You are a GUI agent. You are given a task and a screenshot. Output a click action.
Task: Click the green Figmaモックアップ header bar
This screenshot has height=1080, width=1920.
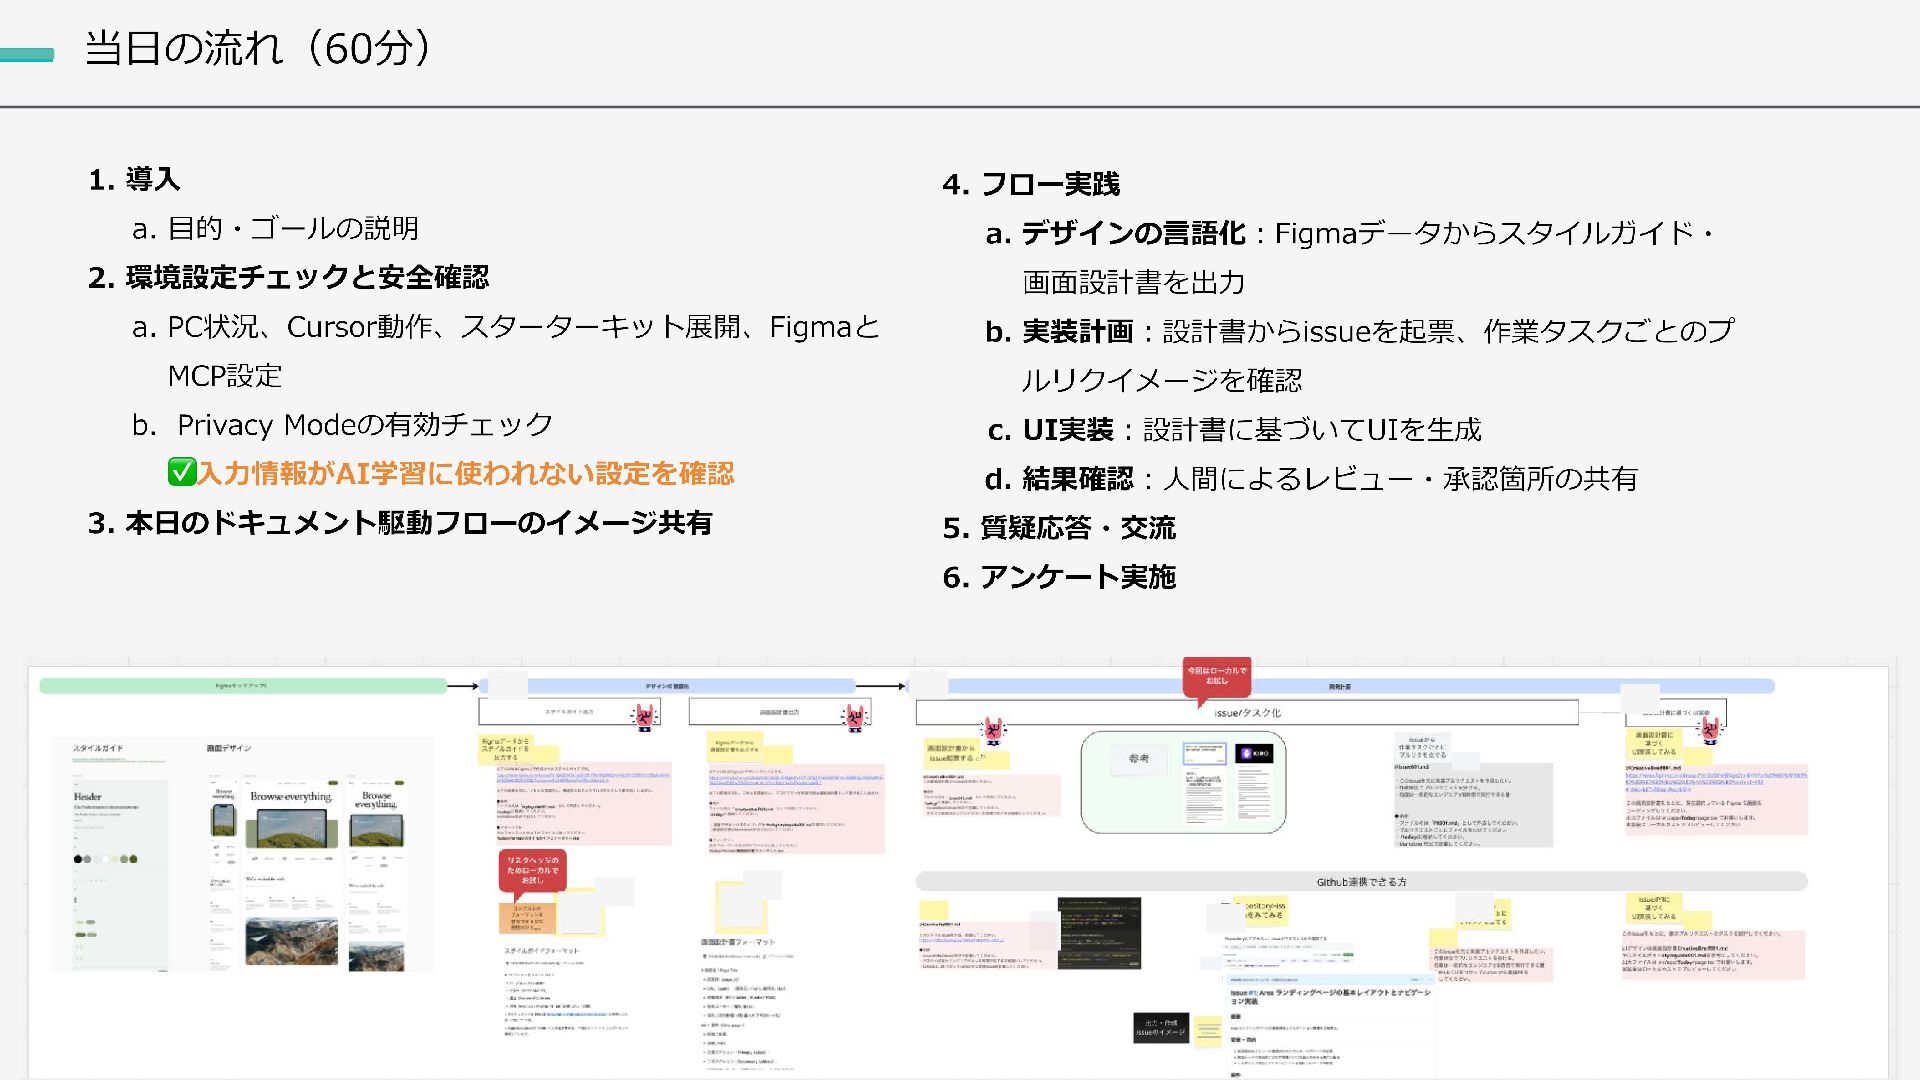(242, 686)
